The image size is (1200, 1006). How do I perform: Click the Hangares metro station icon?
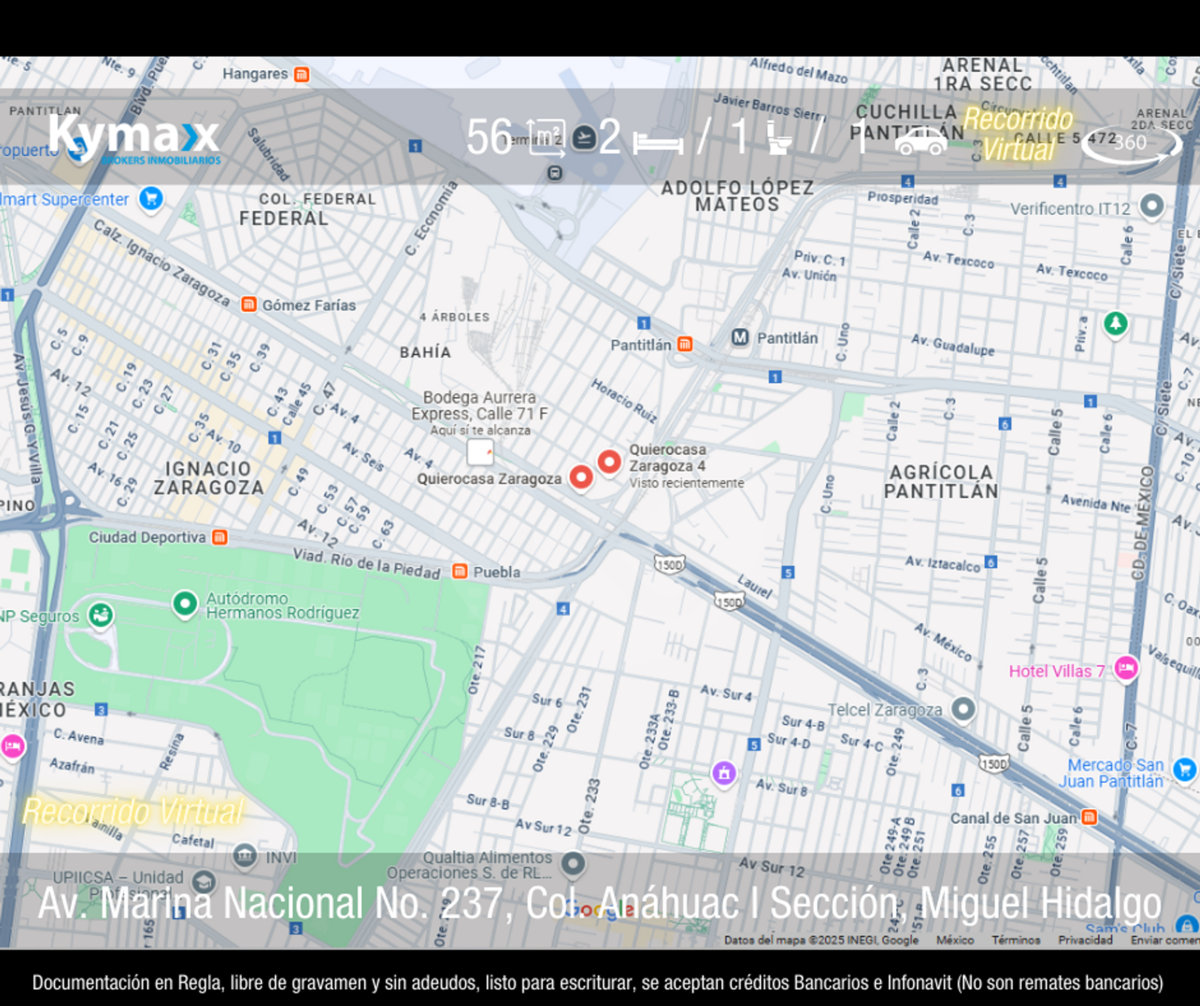[x=301, y=74]
